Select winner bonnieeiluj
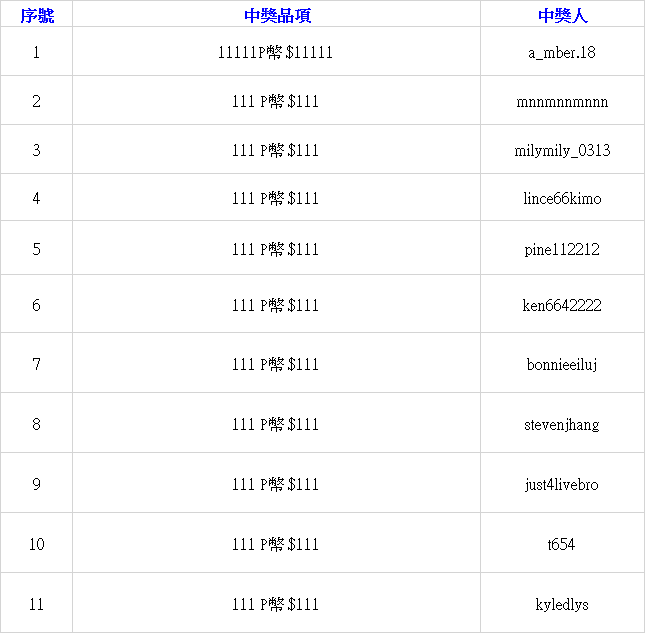 [x=562, y=364]
